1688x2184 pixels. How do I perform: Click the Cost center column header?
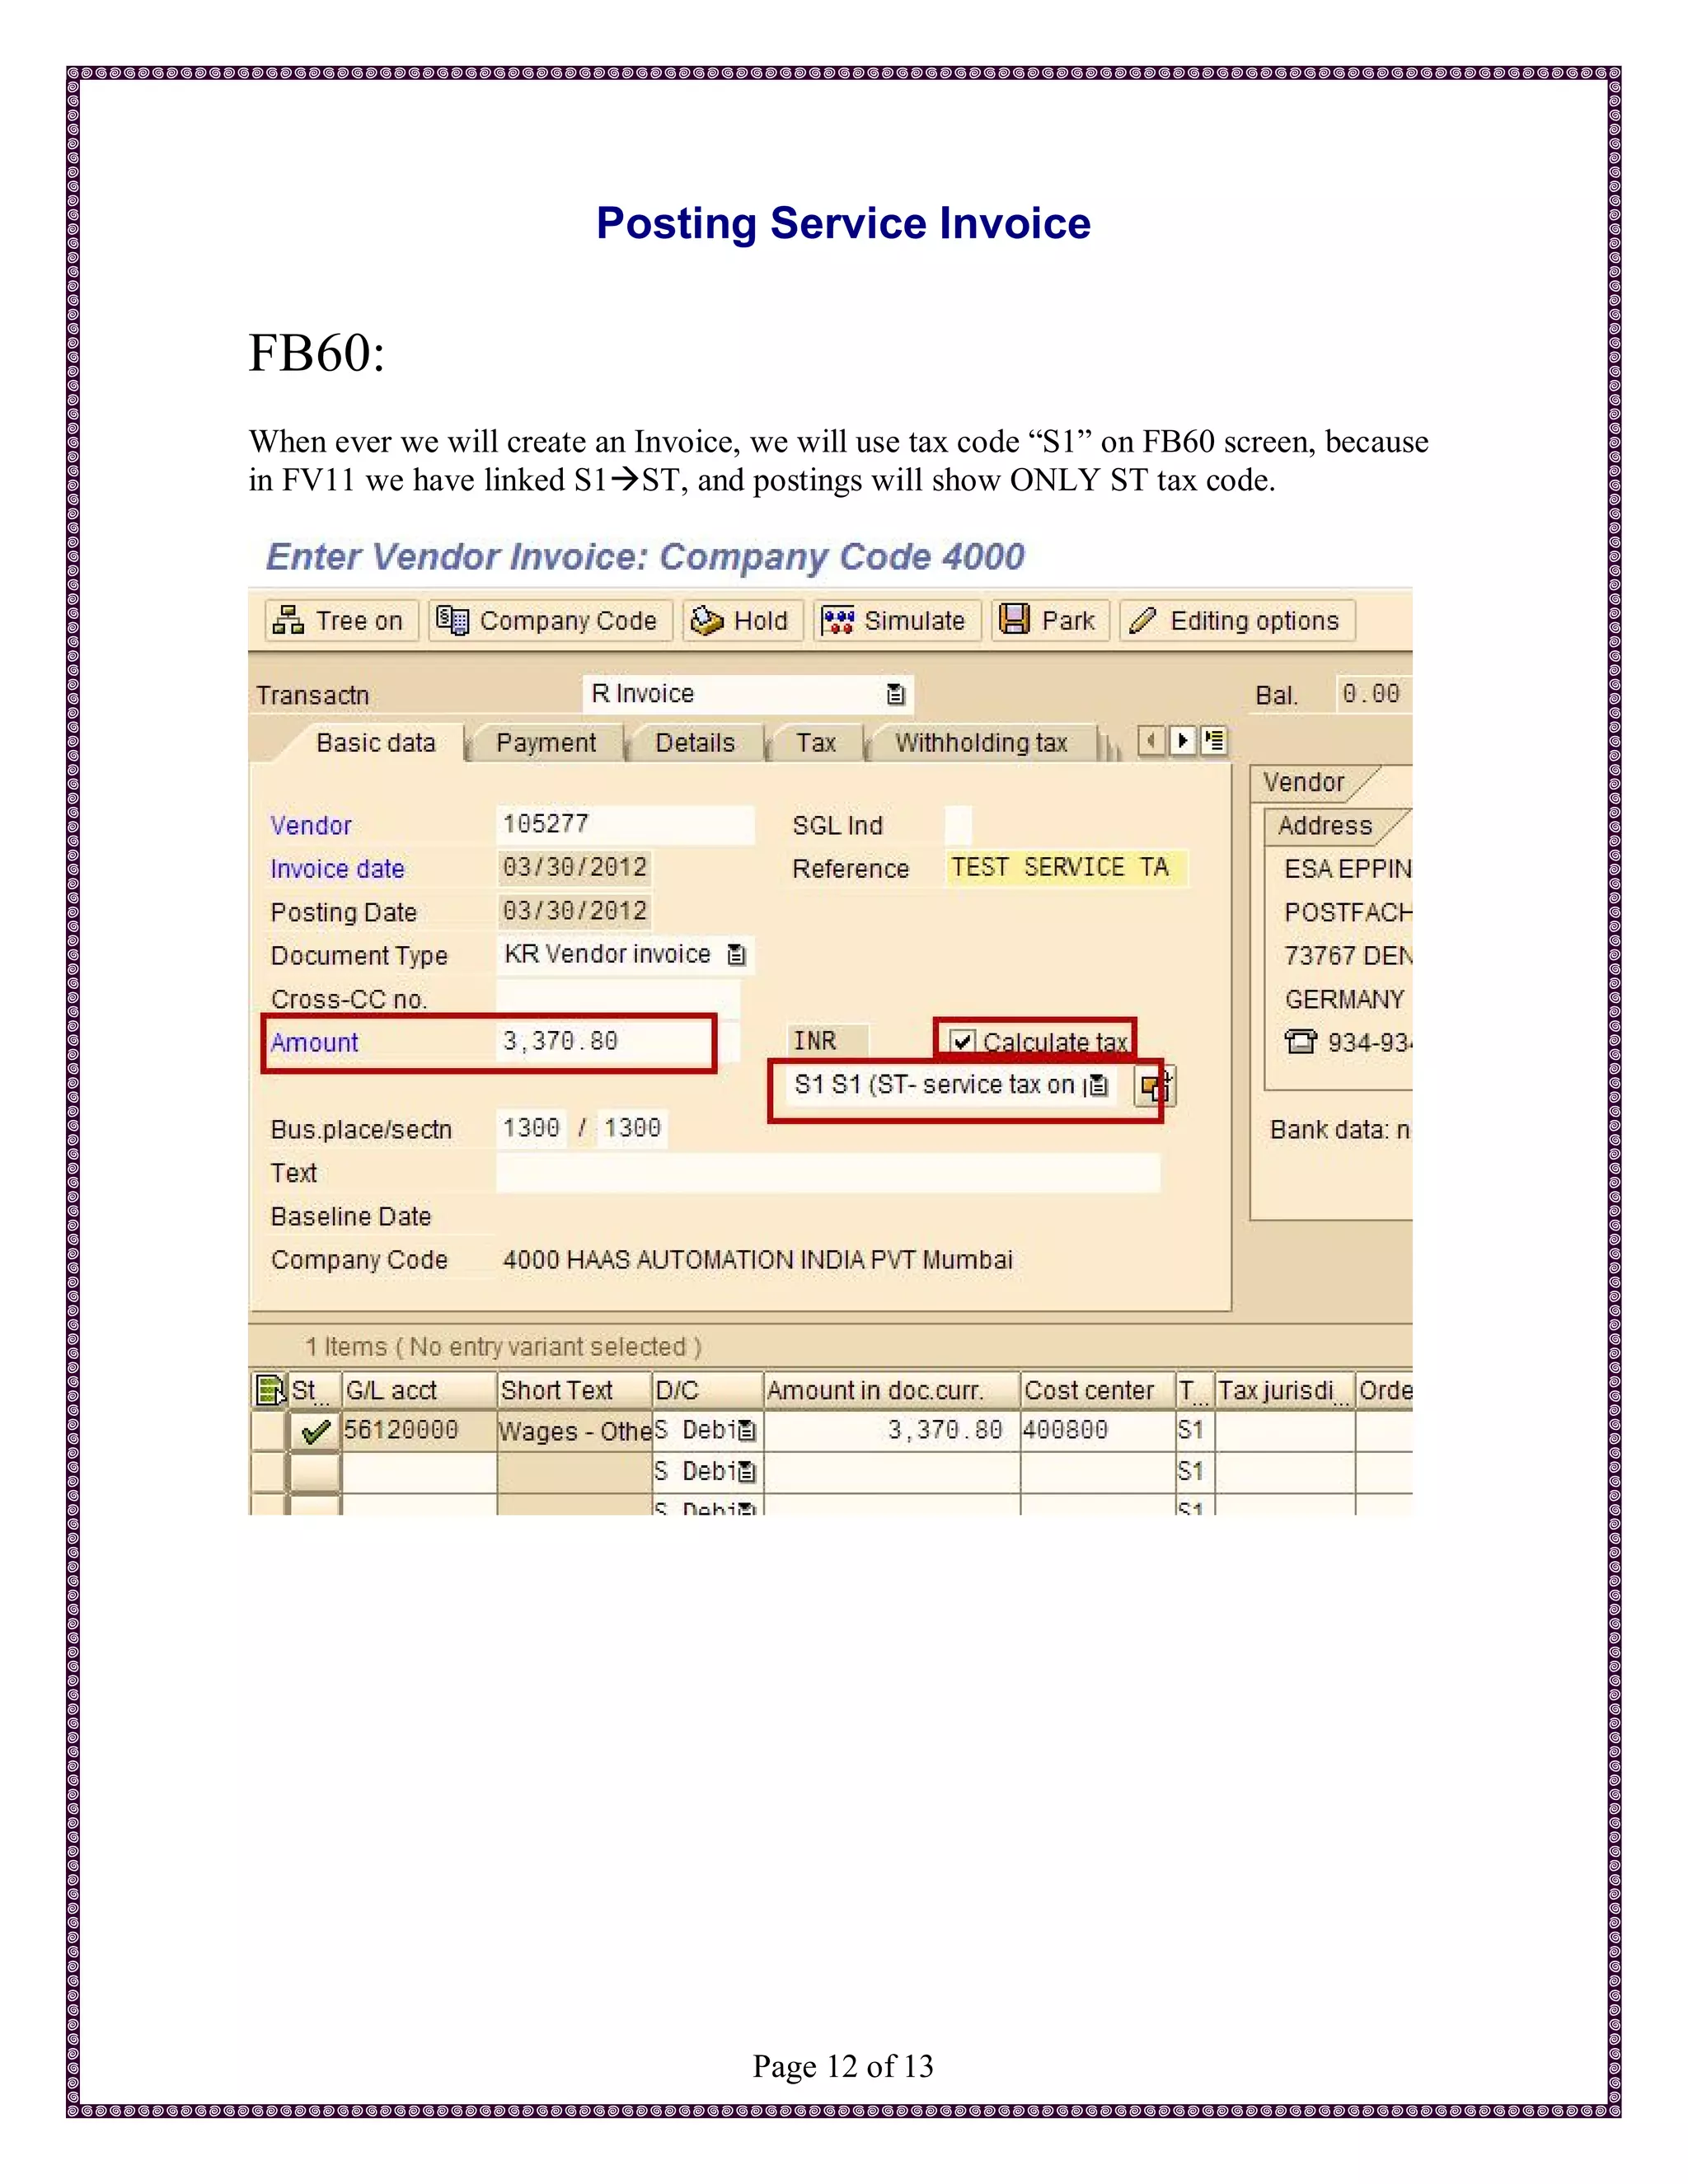1098,1390
